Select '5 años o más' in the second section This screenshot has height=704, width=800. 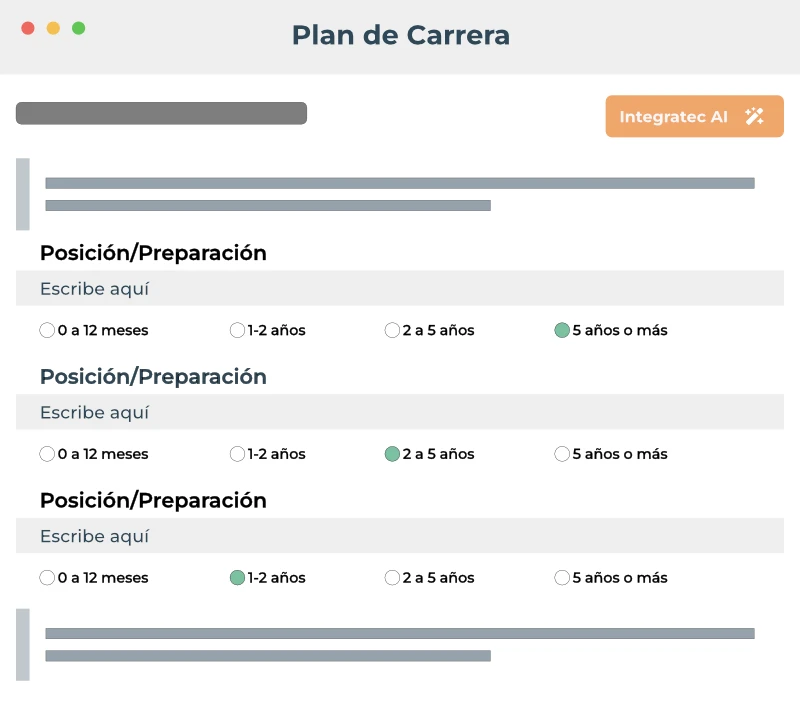562,454
